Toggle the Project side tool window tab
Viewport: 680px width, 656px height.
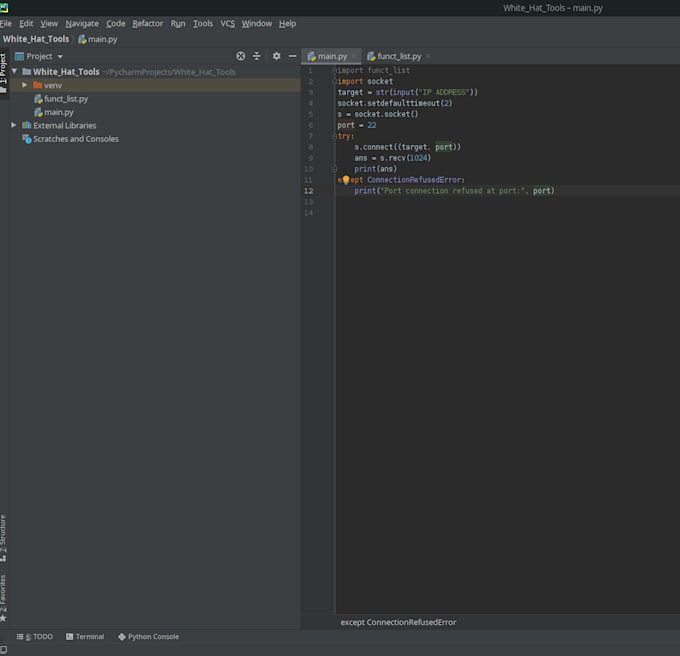(4, 73)
